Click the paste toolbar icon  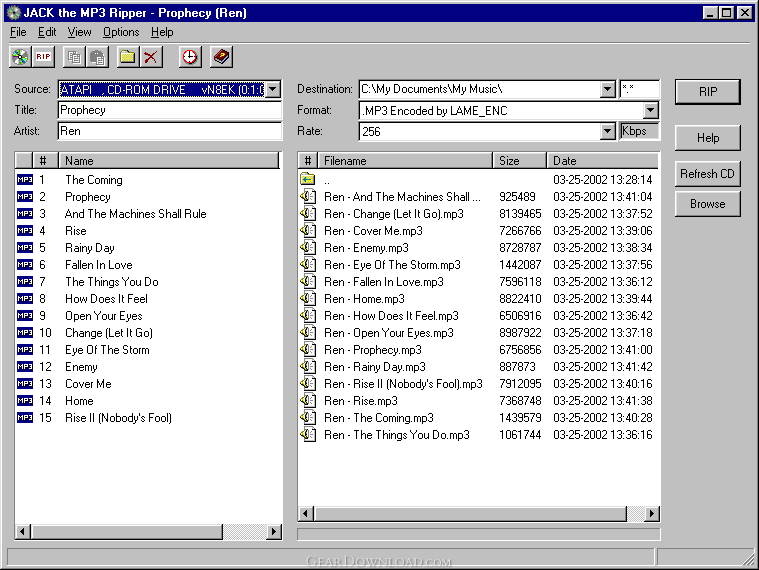tap(97, 57)
